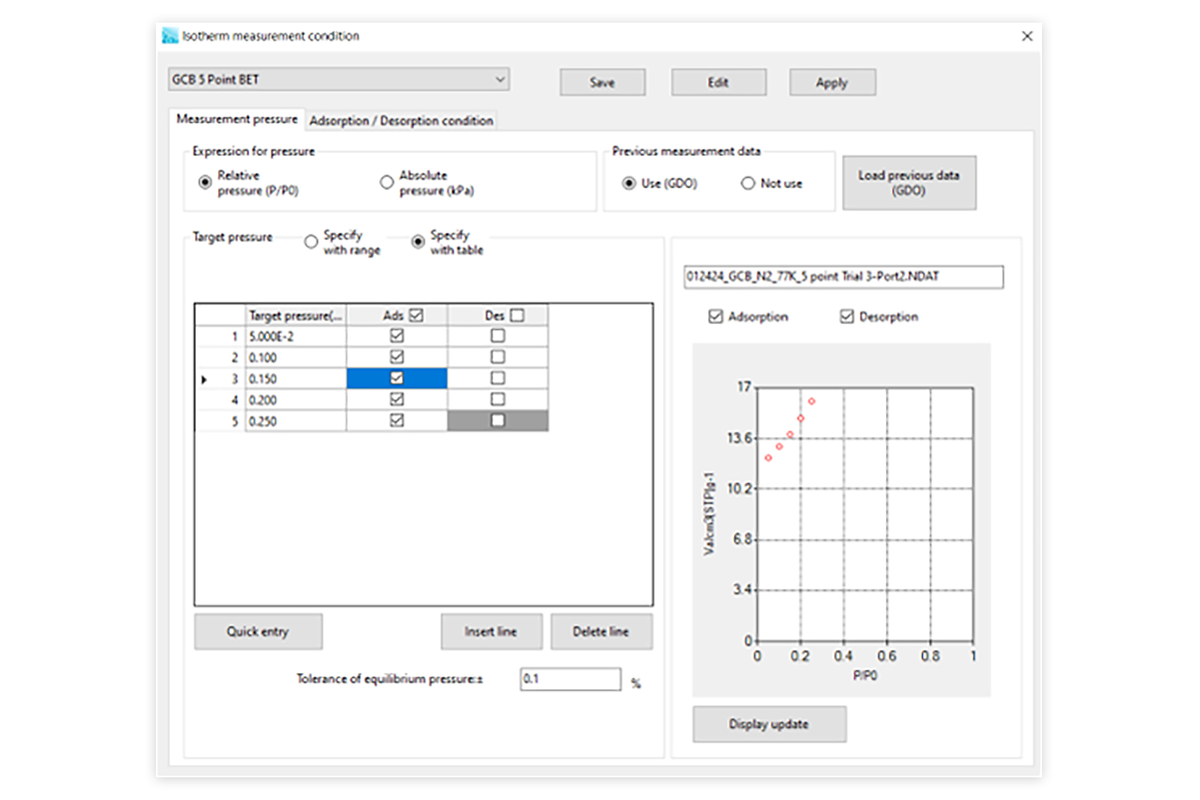Select the Measurement pressure tab
Screen dimensions: 1200x800
(x=237, y=119)
